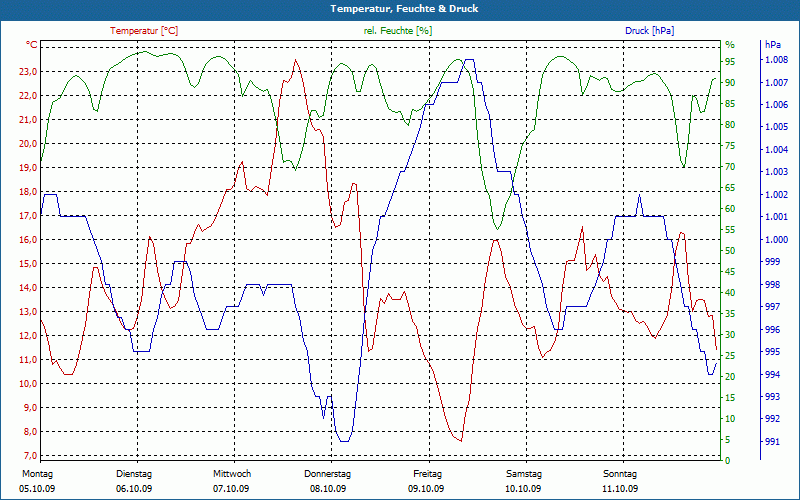The height and width of the screenshot is (500, 800).
Task: Click the 'Donnerstag' day label
Action: (x=328, y=474)
